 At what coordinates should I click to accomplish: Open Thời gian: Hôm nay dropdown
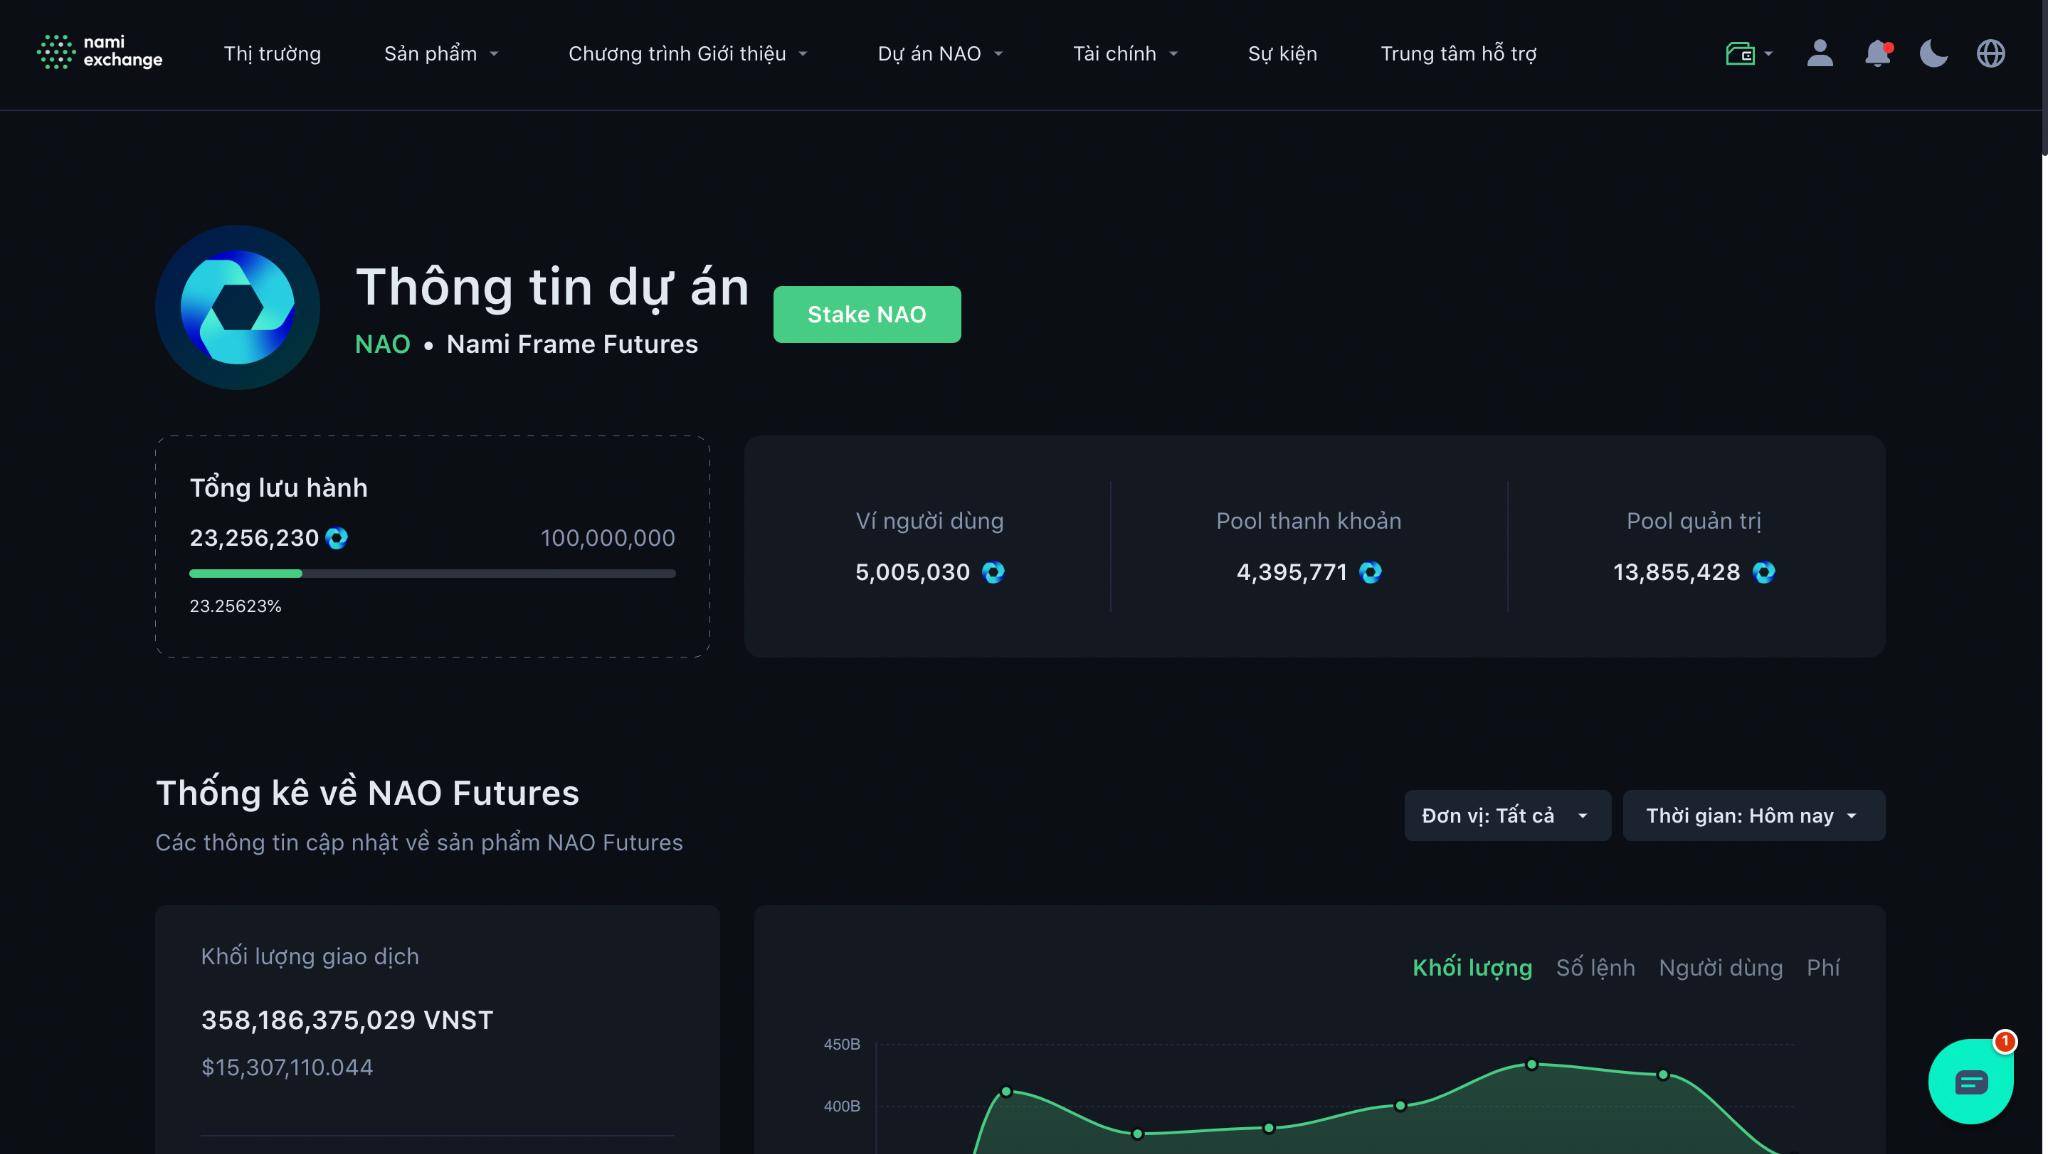coord(1754,815)
